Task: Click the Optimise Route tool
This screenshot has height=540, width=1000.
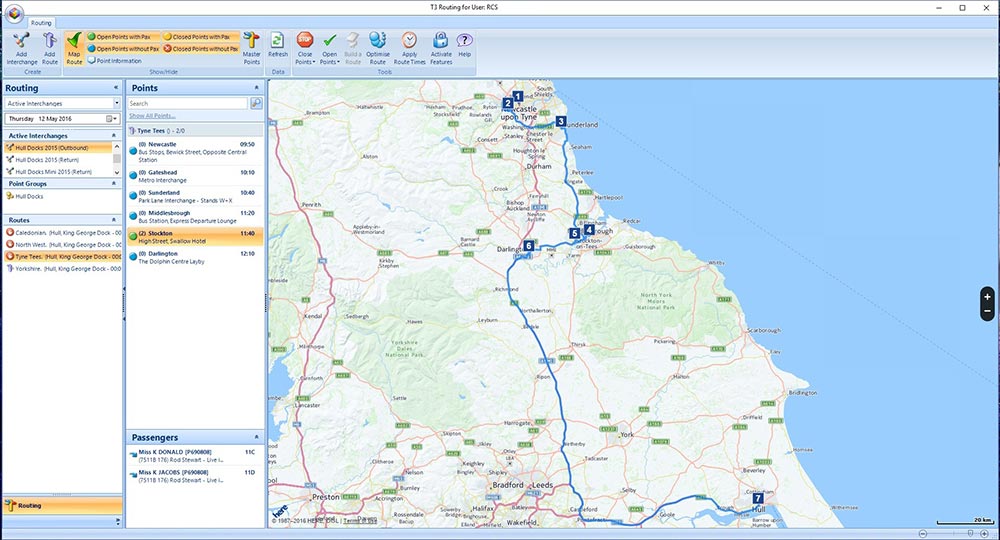Action: pyautogui.click(x=378, y=49)
